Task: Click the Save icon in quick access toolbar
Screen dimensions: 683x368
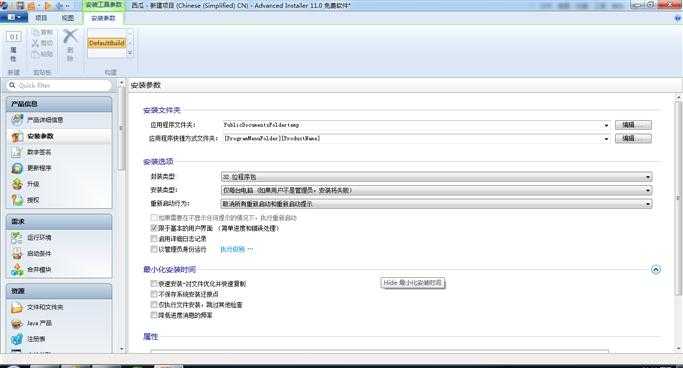Action: pos(20,6)
